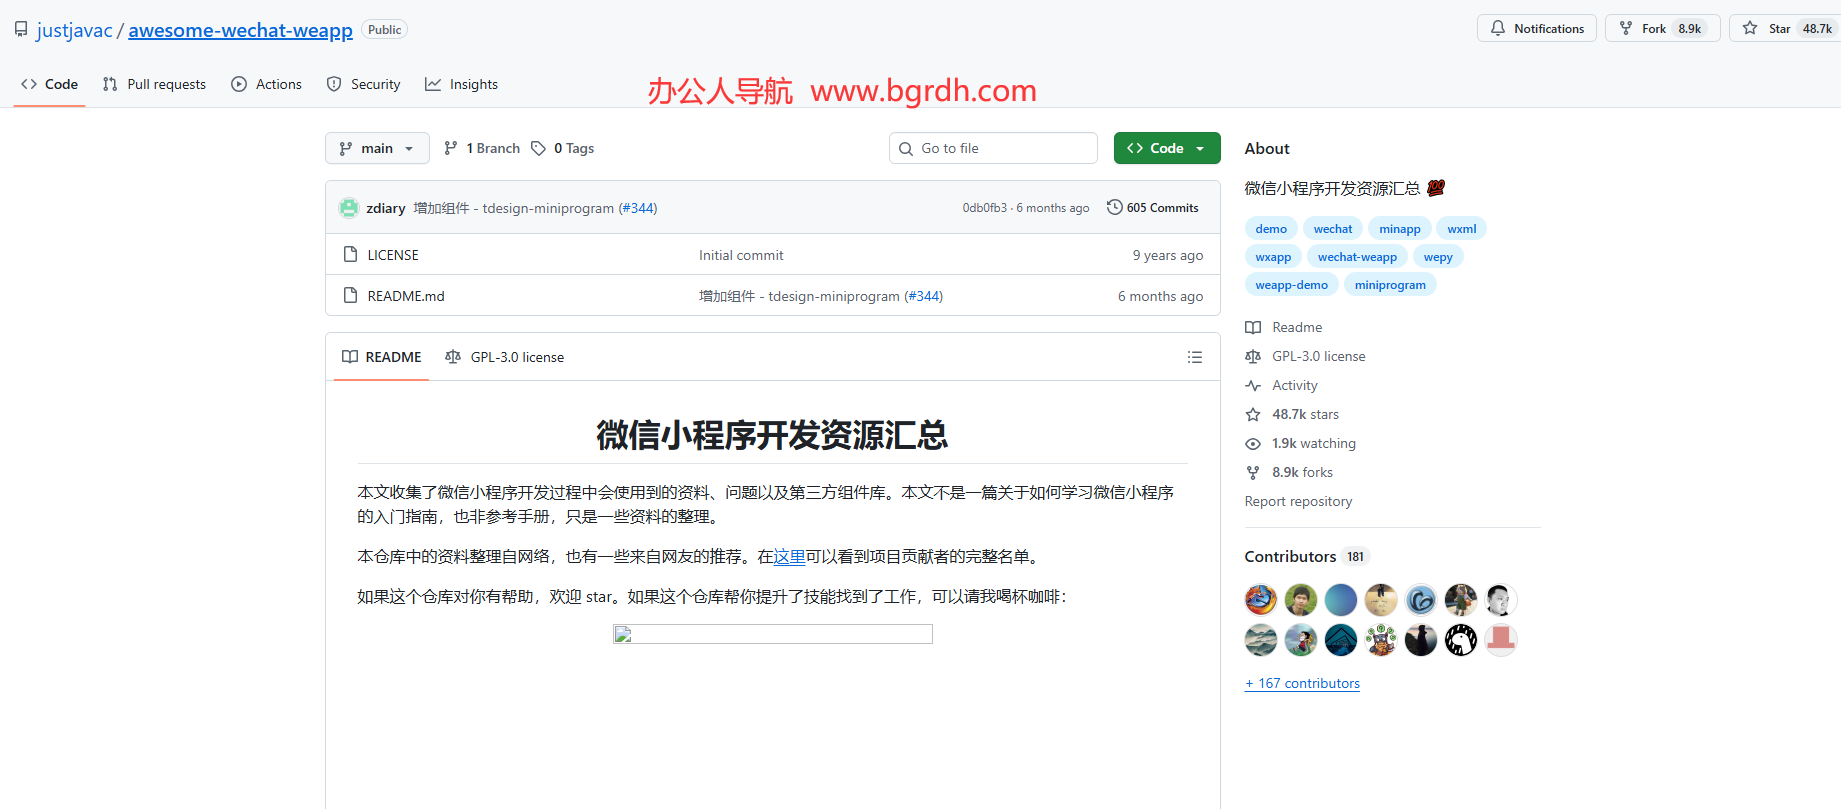Click the history clock icon beside 605 Commits

(1115, 207)
